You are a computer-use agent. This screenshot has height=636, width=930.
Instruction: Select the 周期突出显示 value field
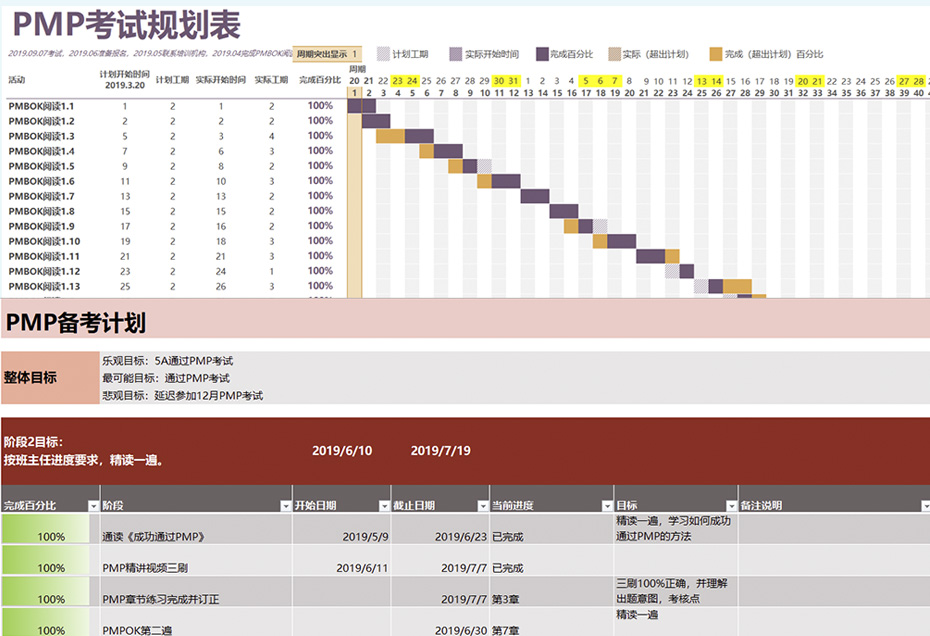tap(355, 54)
